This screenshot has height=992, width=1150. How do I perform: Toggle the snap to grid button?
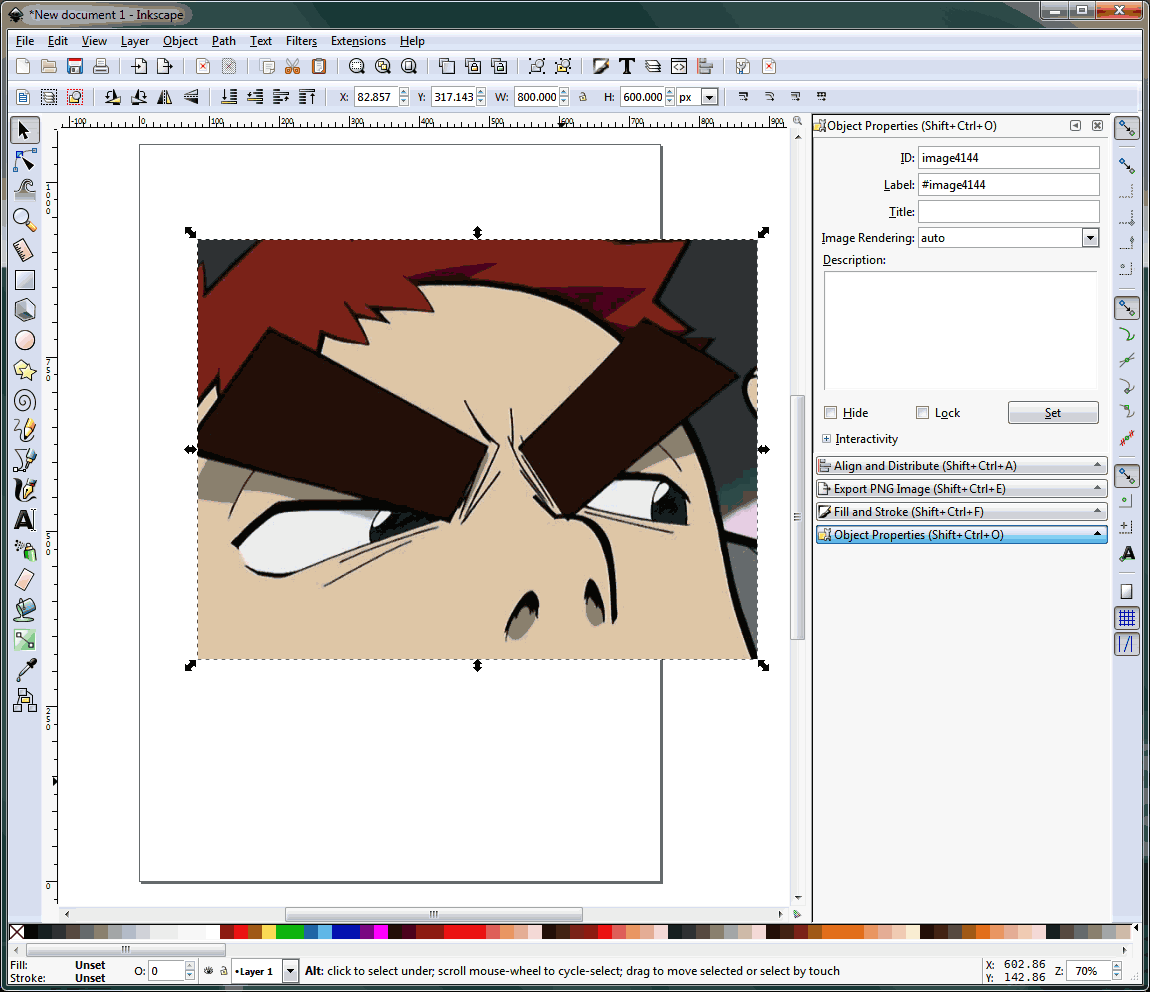pyautogui.click(x=1127, y=618)
